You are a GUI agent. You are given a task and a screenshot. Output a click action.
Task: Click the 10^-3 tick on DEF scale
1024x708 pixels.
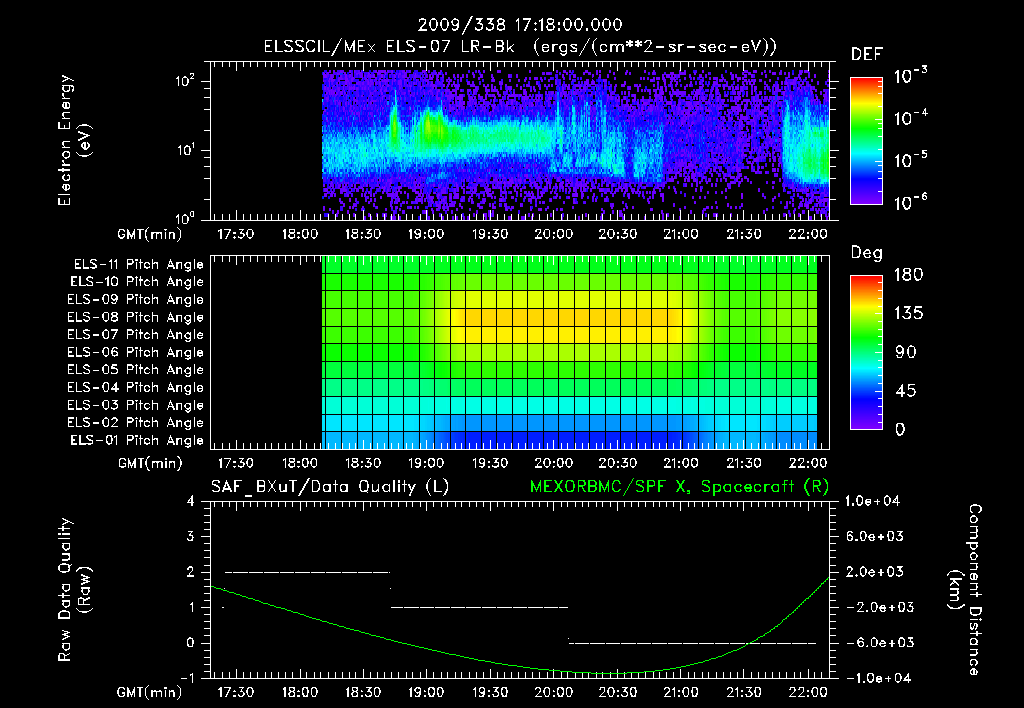pos(911,76)
